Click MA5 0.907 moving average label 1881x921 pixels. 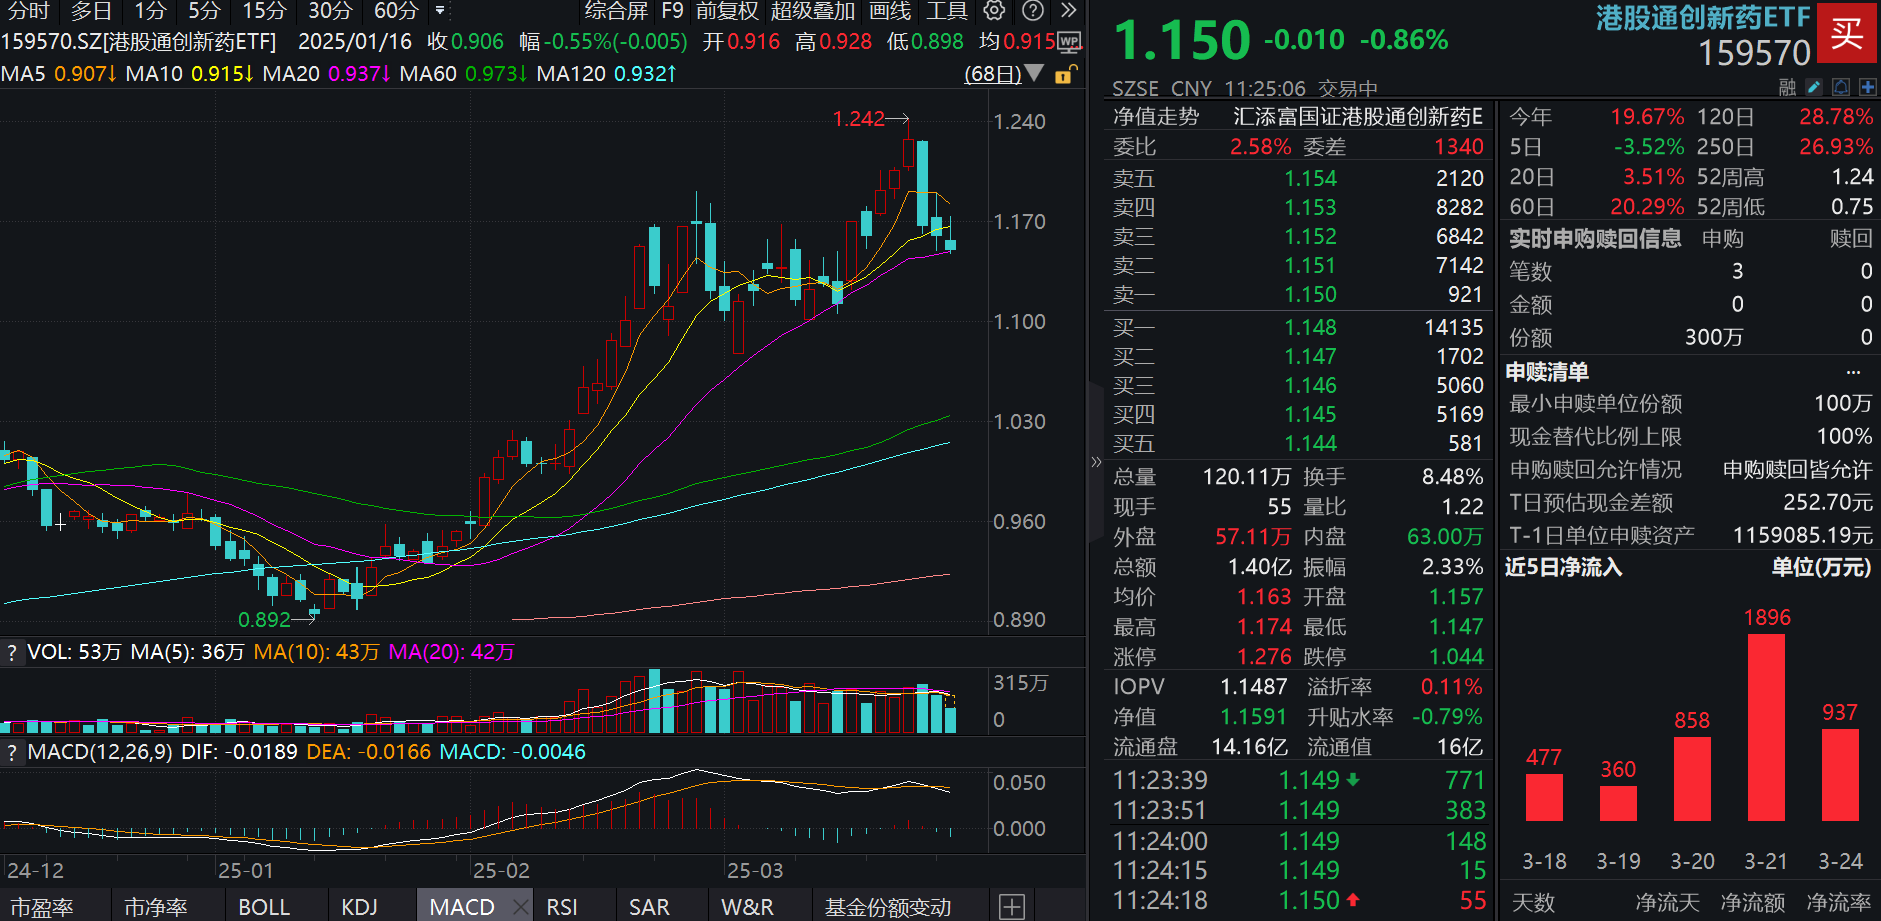59,75
